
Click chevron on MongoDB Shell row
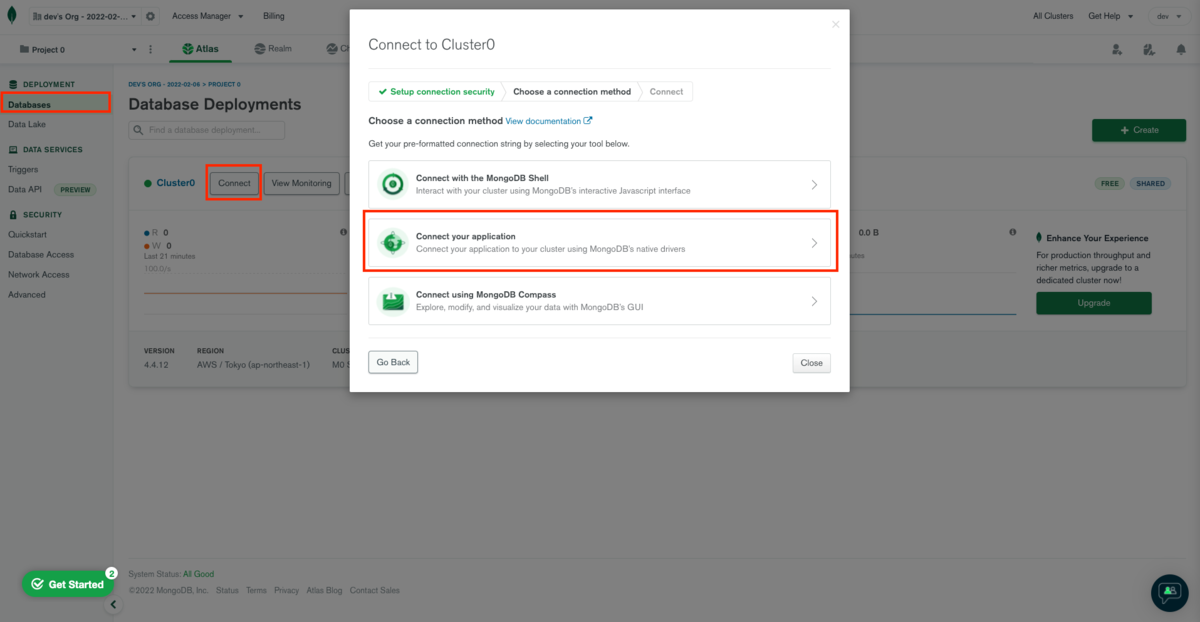(x=814, y=185)
